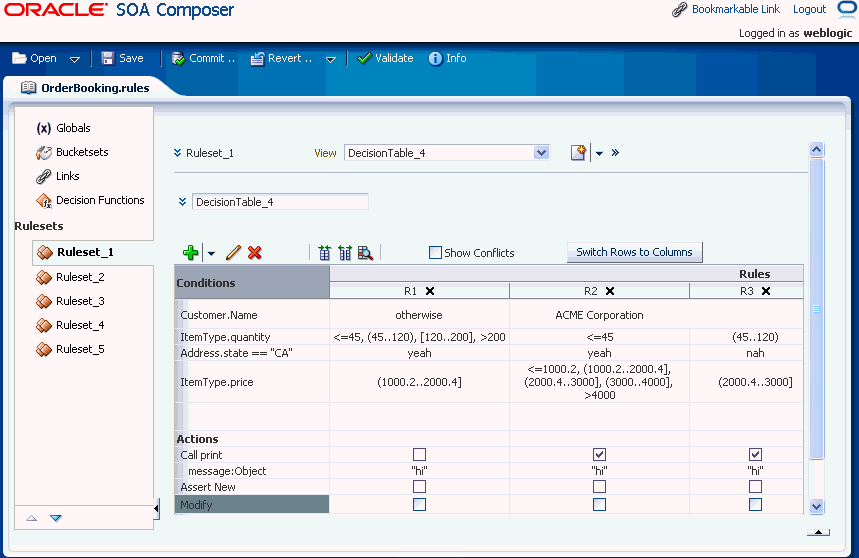This screenshot has width=859, height=558.
Task: Select Ruleset_3 in the list
Action: [70, 301]
